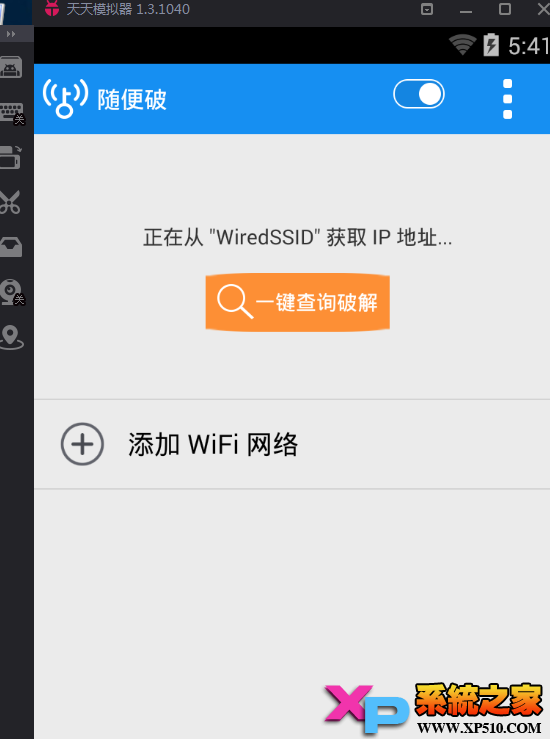Tap the orange 一键查询破解 button

[297, 302]
